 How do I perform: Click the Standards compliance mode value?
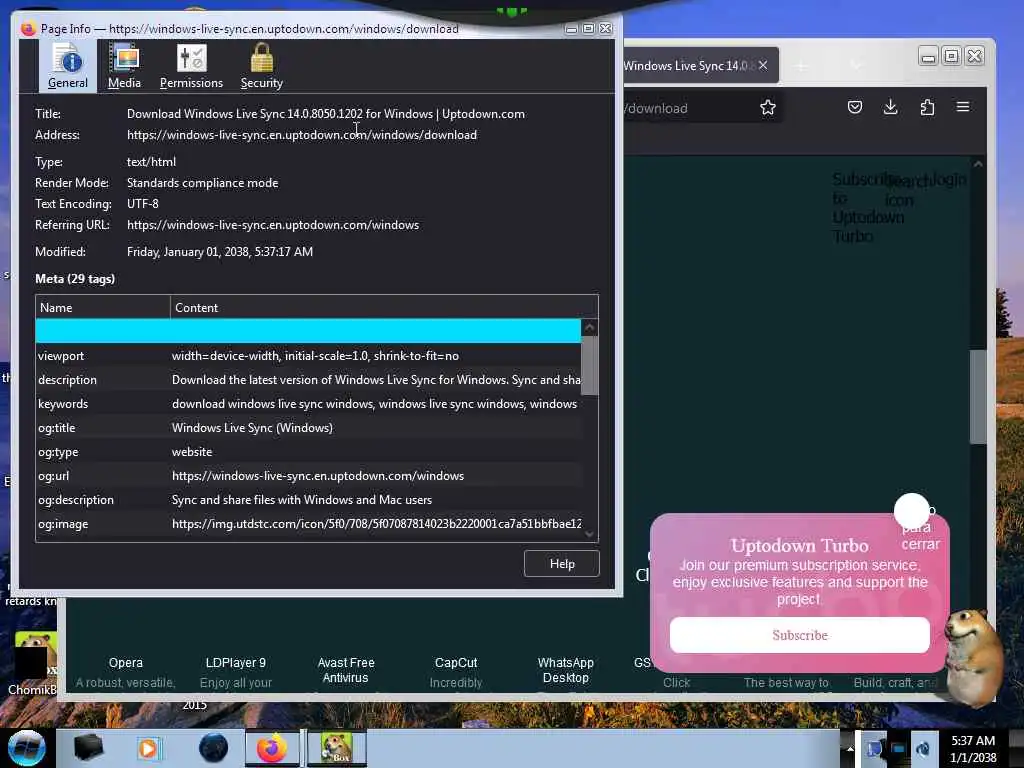point(202,183)
